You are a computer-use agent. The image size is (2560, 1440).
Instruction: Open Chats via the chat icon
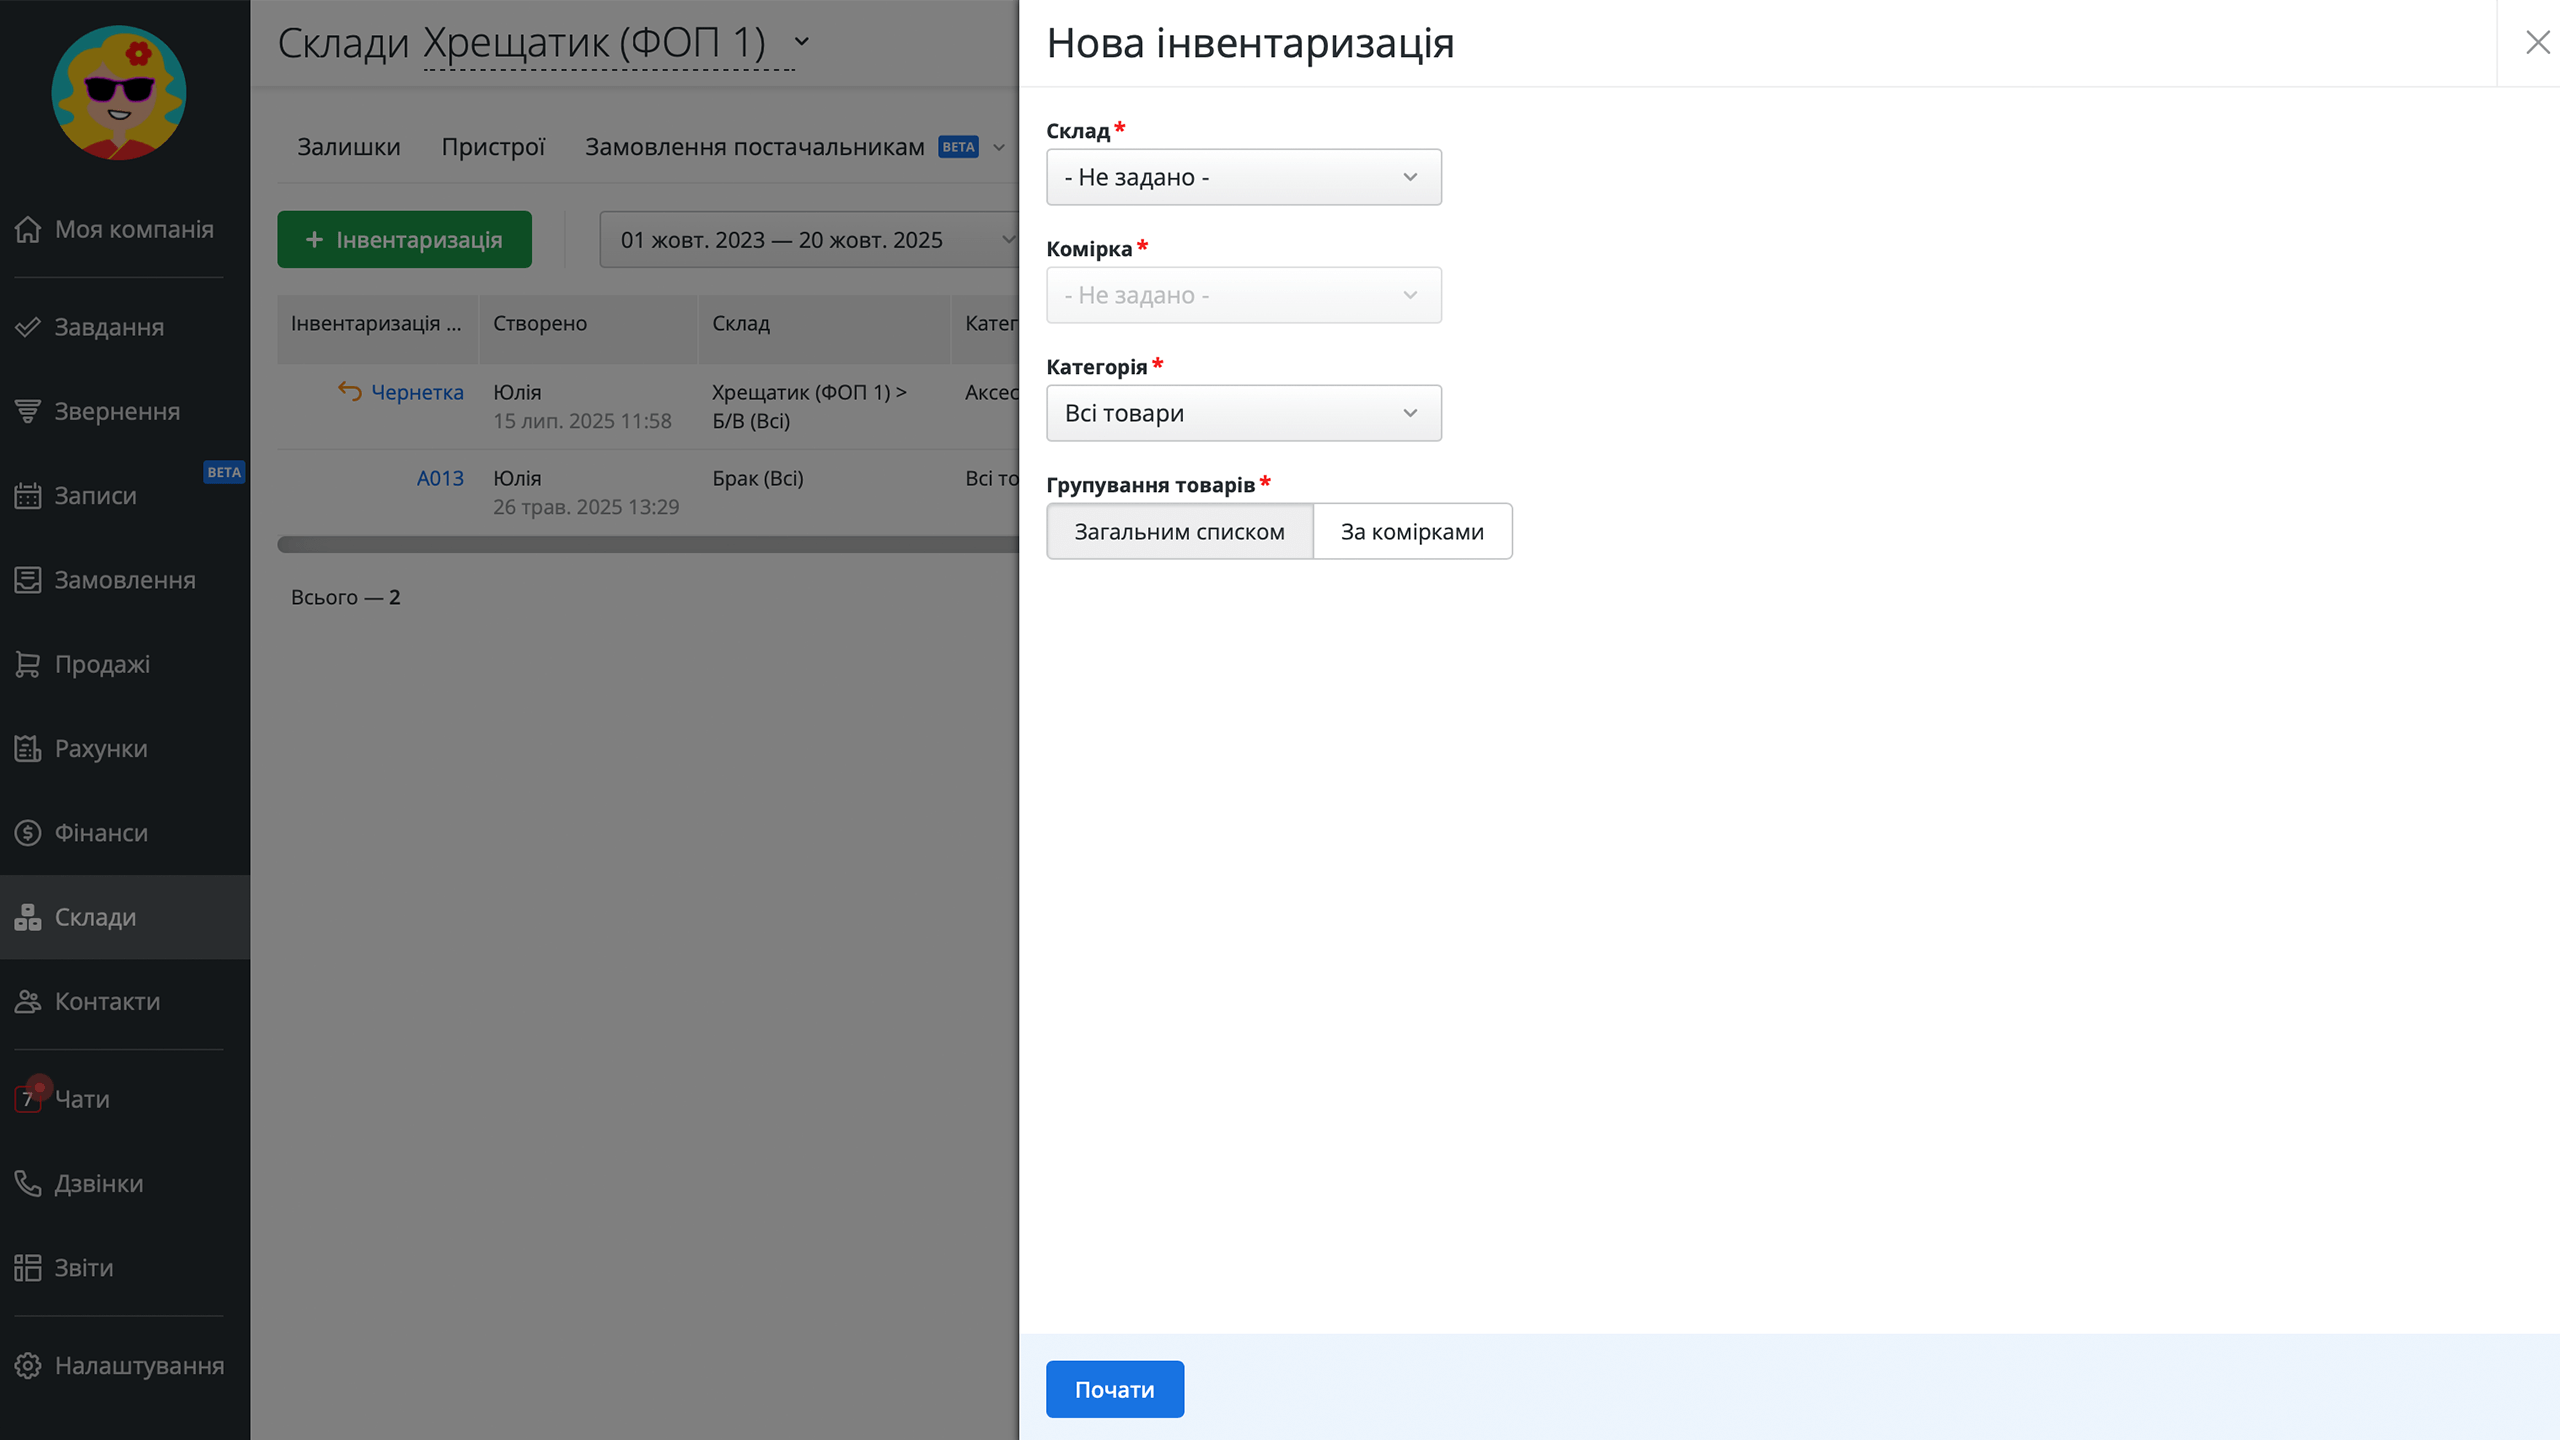point(28,1098)
